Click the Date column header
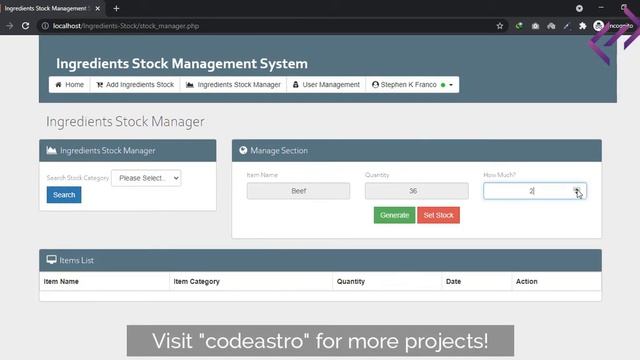Viewport: 640px width, 360px height. (453, 282)
